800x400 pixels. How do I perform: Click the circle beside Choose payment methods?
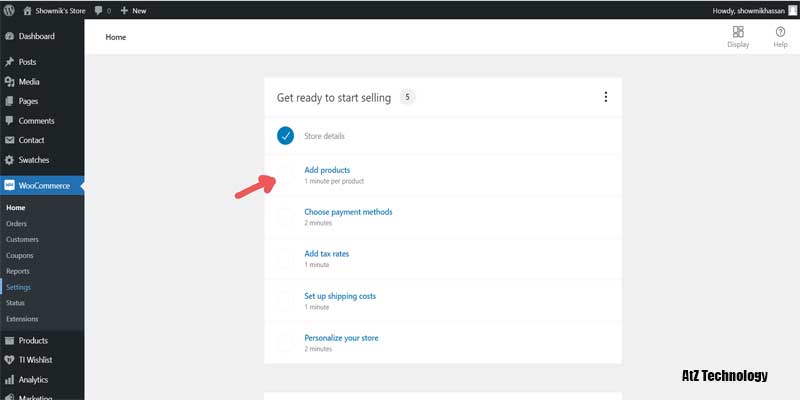(x=286, y=217)
